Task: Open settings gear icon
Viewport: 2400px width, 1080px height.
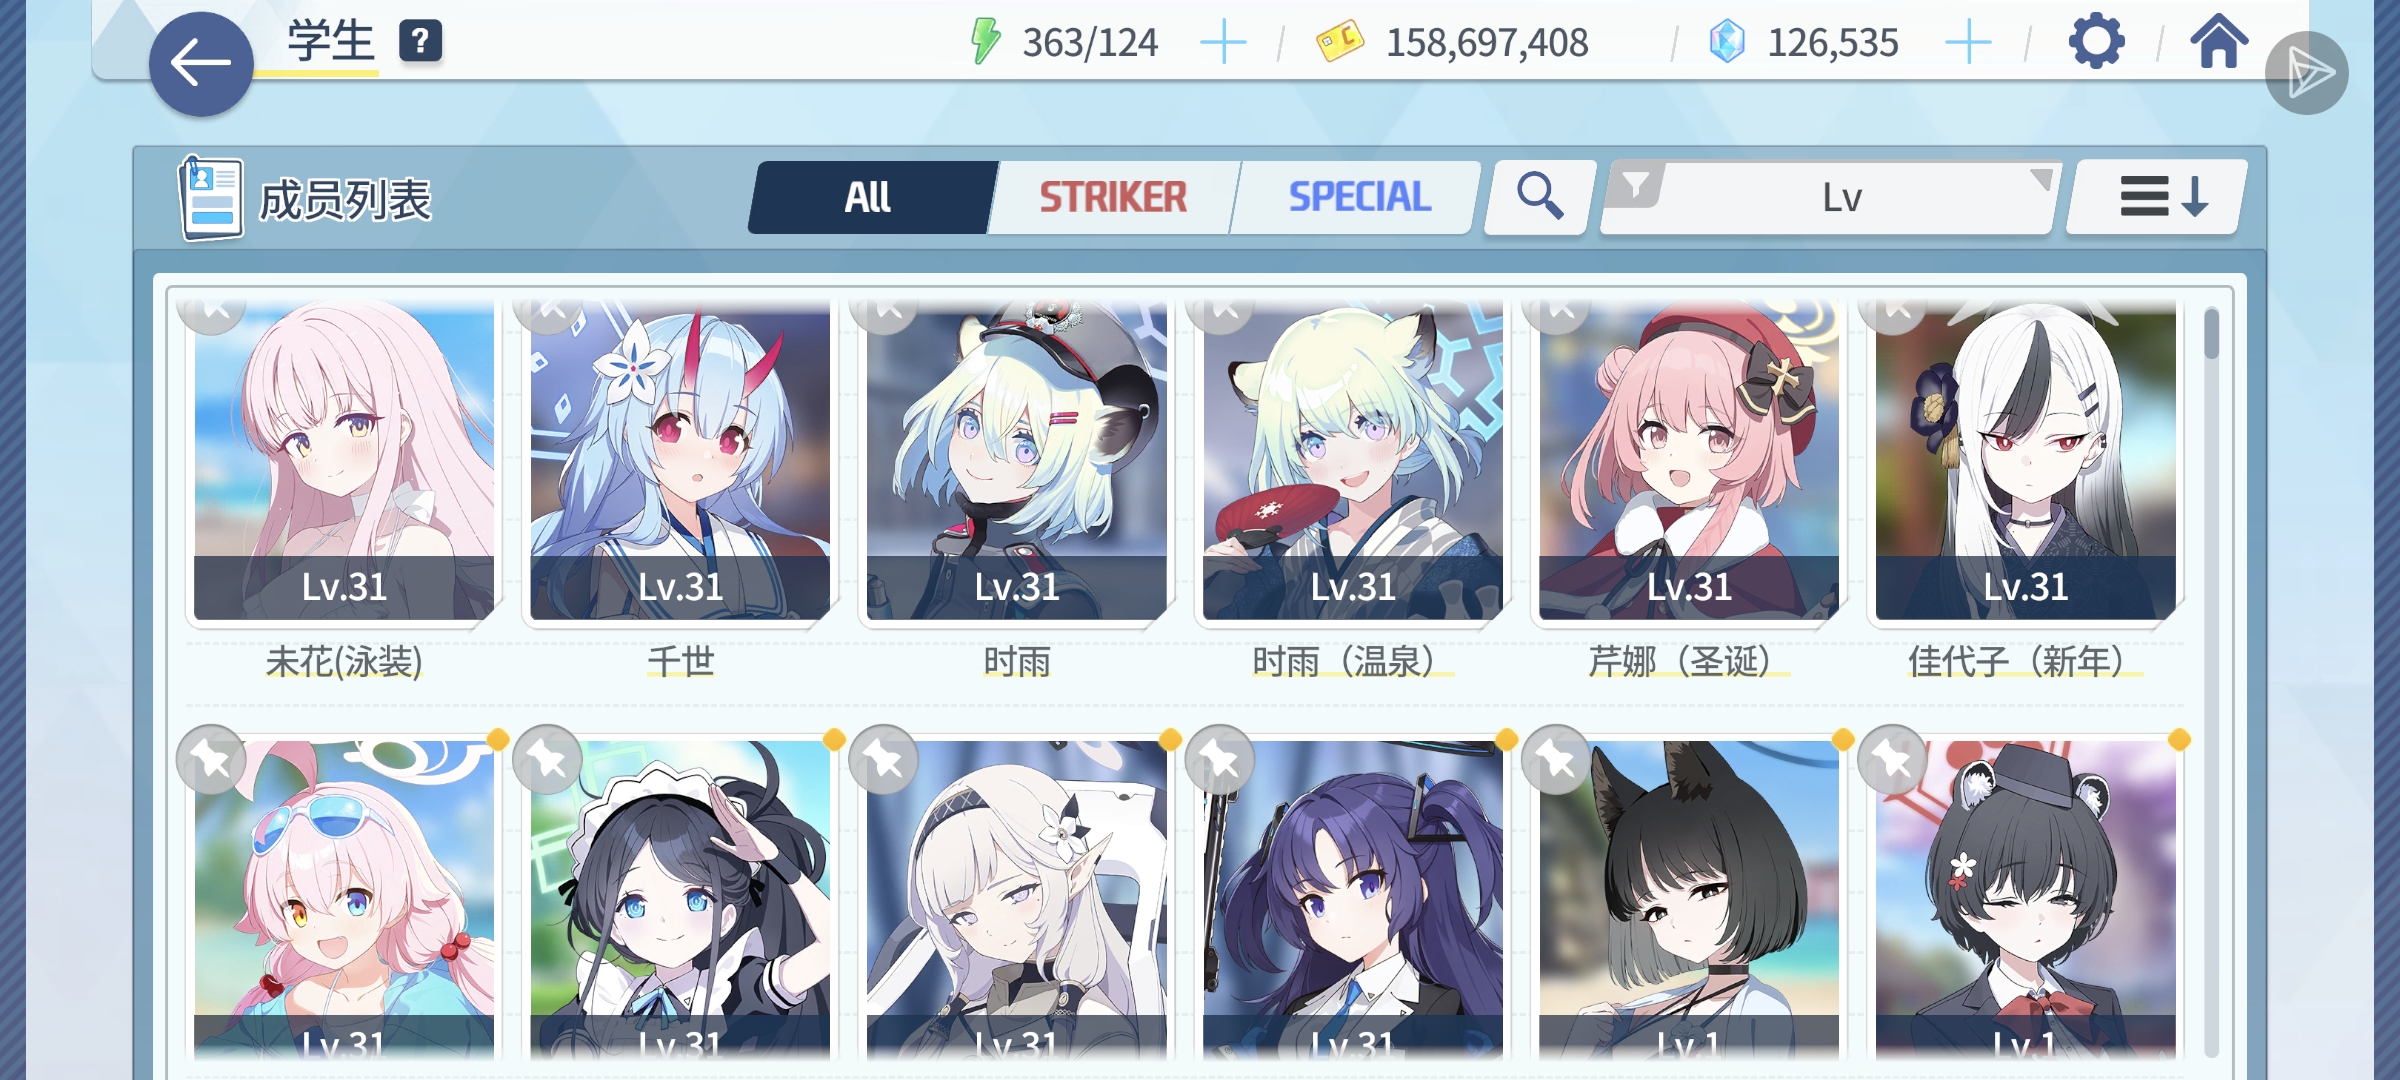Action: pyautogui.click(x=2096, y=42)
